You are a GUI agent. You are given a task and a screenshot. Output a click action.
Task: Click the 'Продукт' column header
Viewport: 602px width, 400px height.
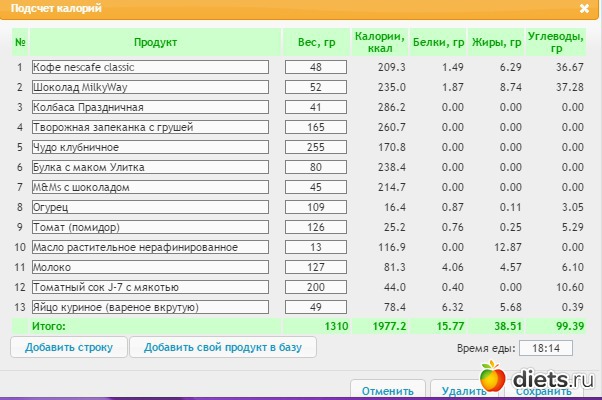tap(155, 42)
